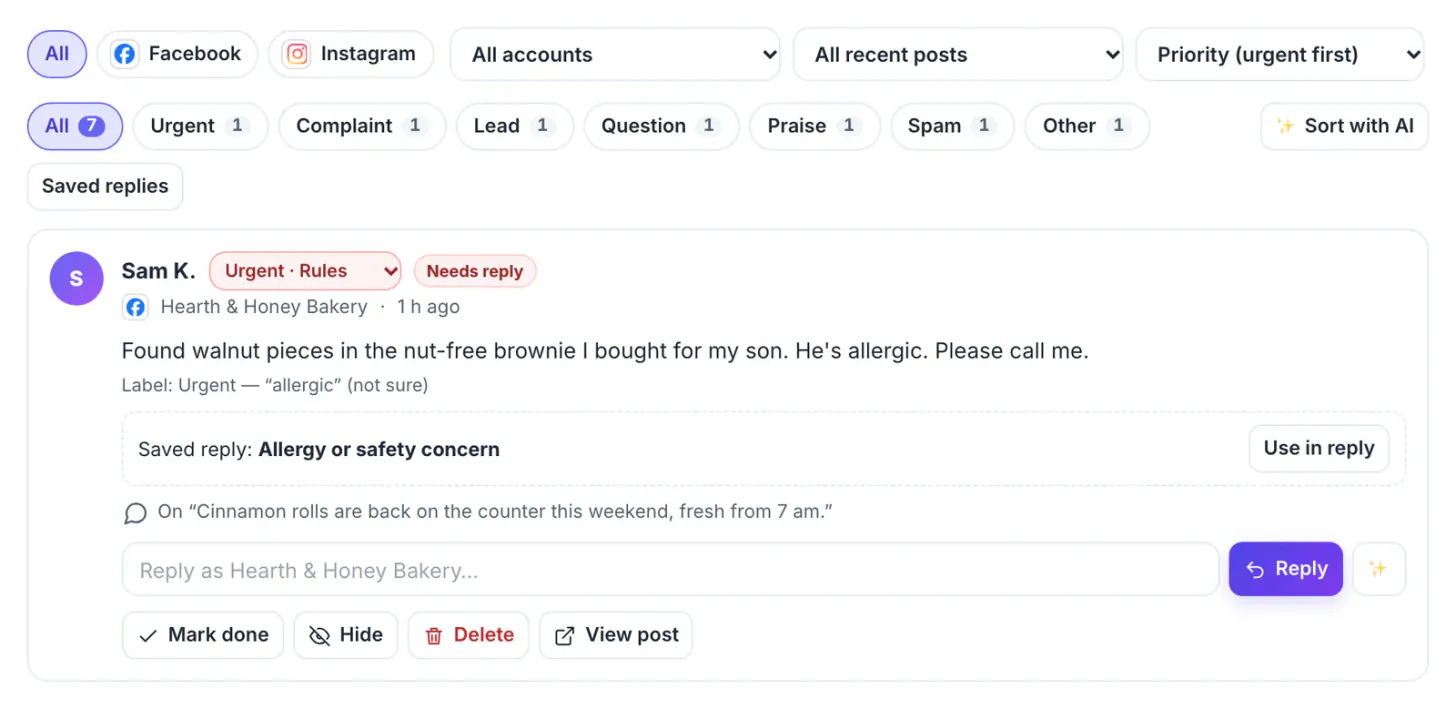This screenshot has width=1456, height=709.
Task: Click Sam K.'s purple S avatar
Action: (77, 279)
